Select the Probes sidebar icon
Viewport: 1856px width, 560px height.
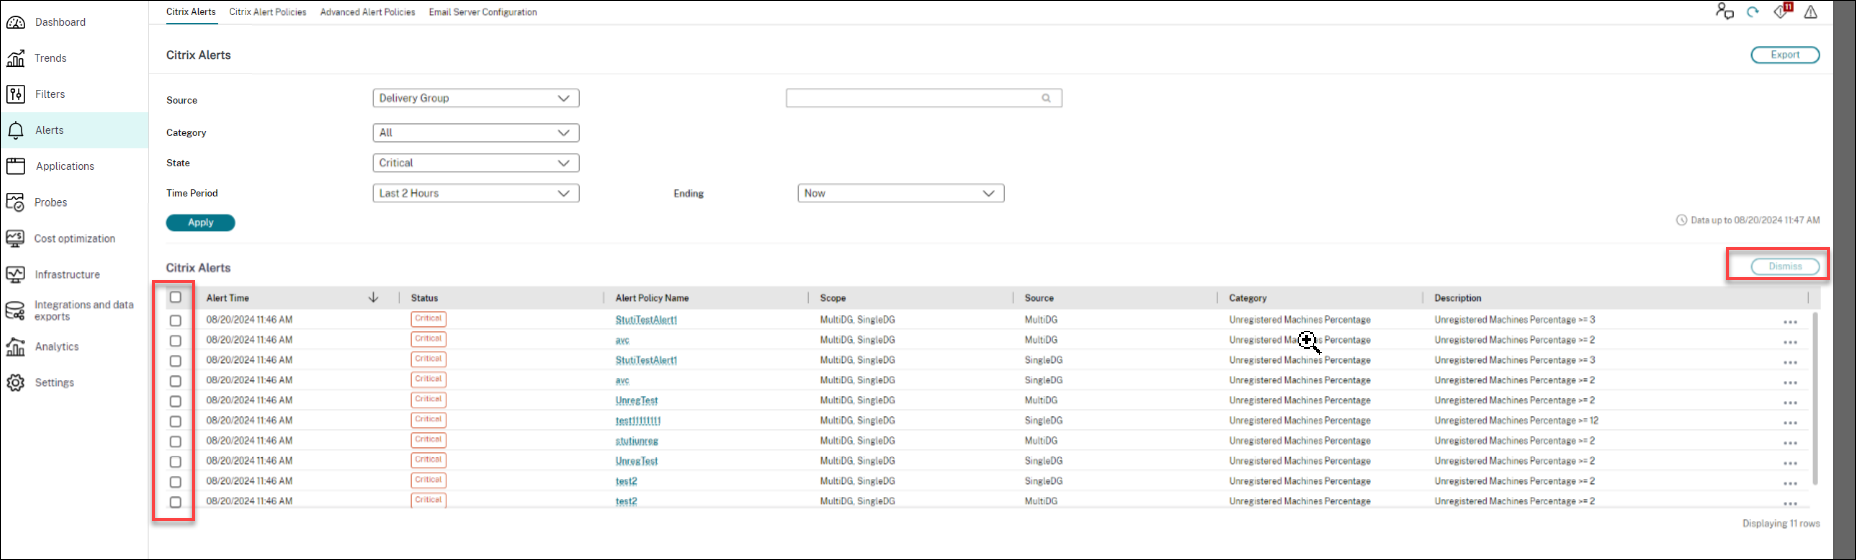coord(16,202)
